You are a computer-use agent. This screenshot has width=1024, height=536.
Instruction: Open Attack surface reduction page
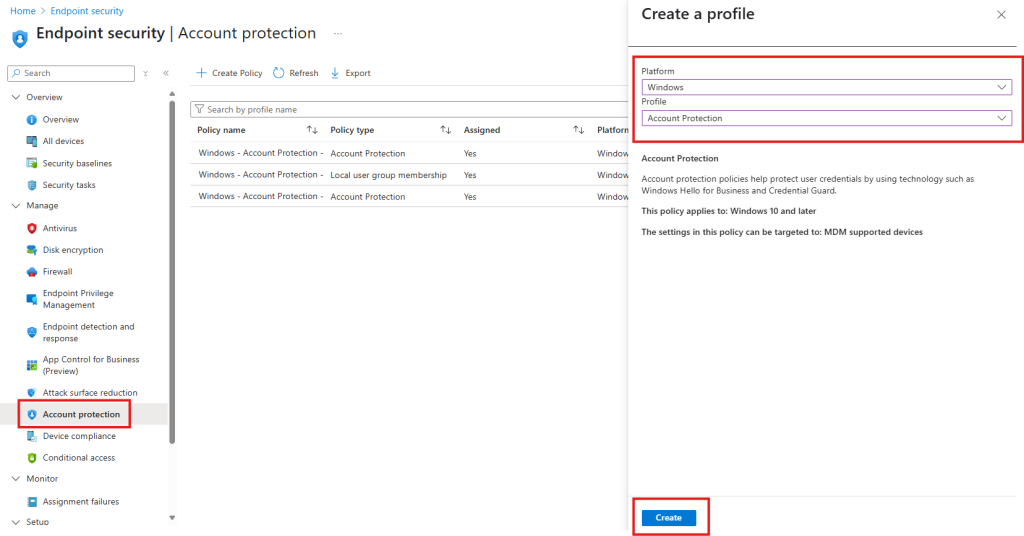pyautogui.click(x=90, y=392)
